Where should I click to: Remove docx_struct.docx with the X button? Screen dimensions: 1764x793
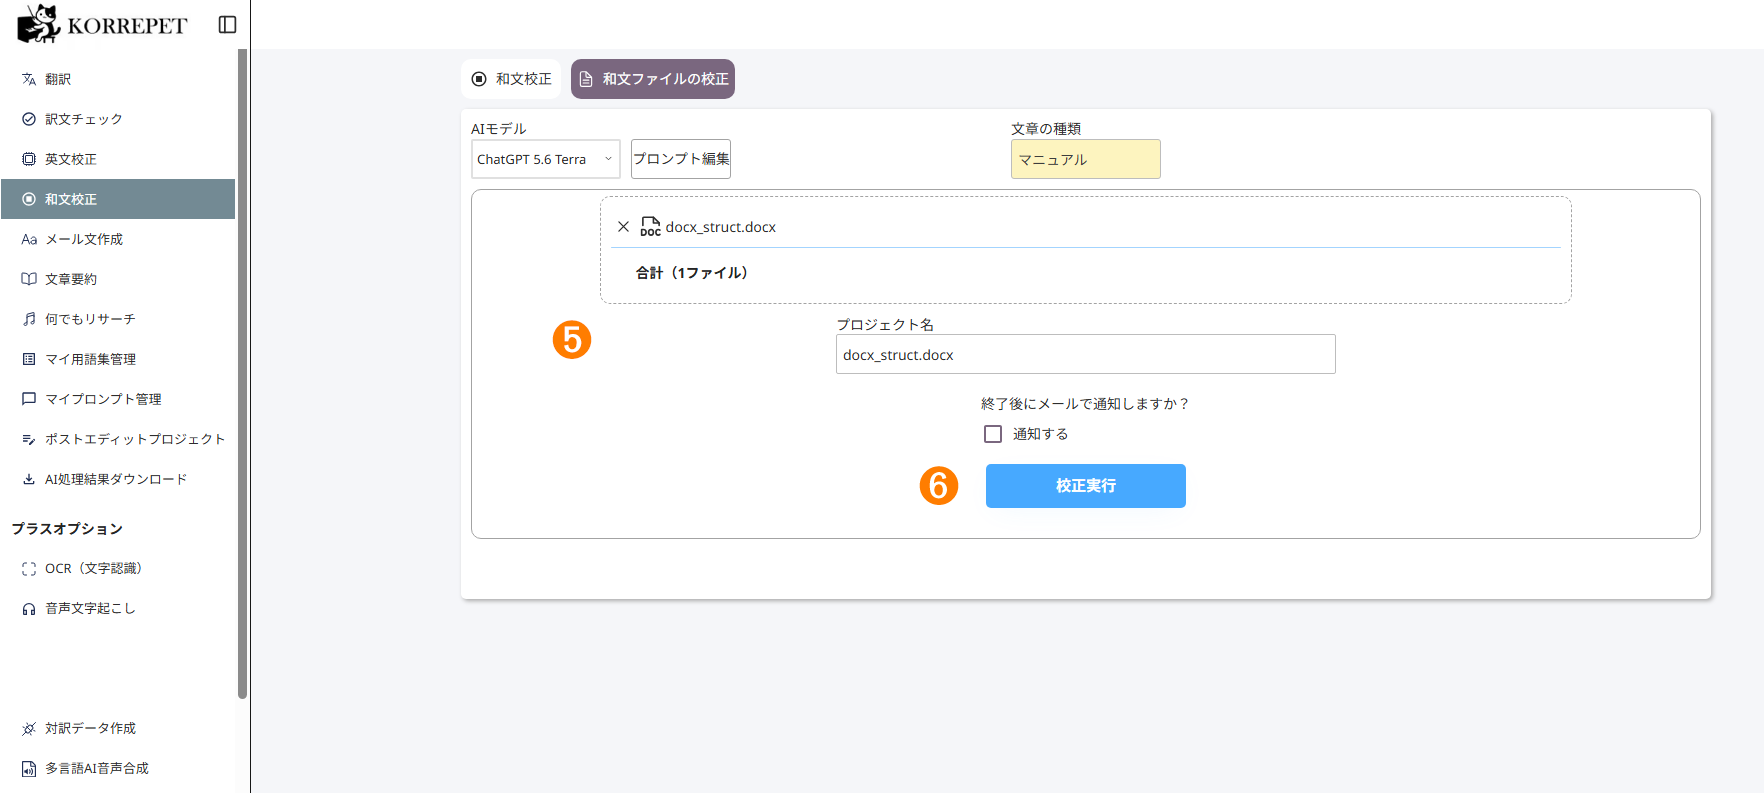click(x=623, y=227)
